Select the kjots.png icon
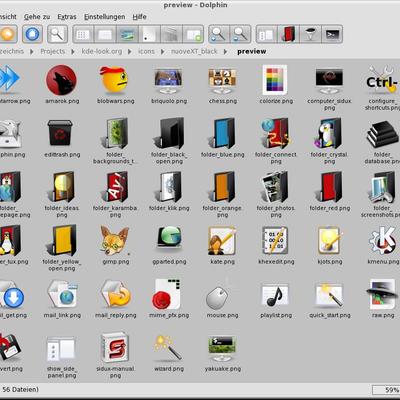400x400 pixels. (x=329, y=241)
